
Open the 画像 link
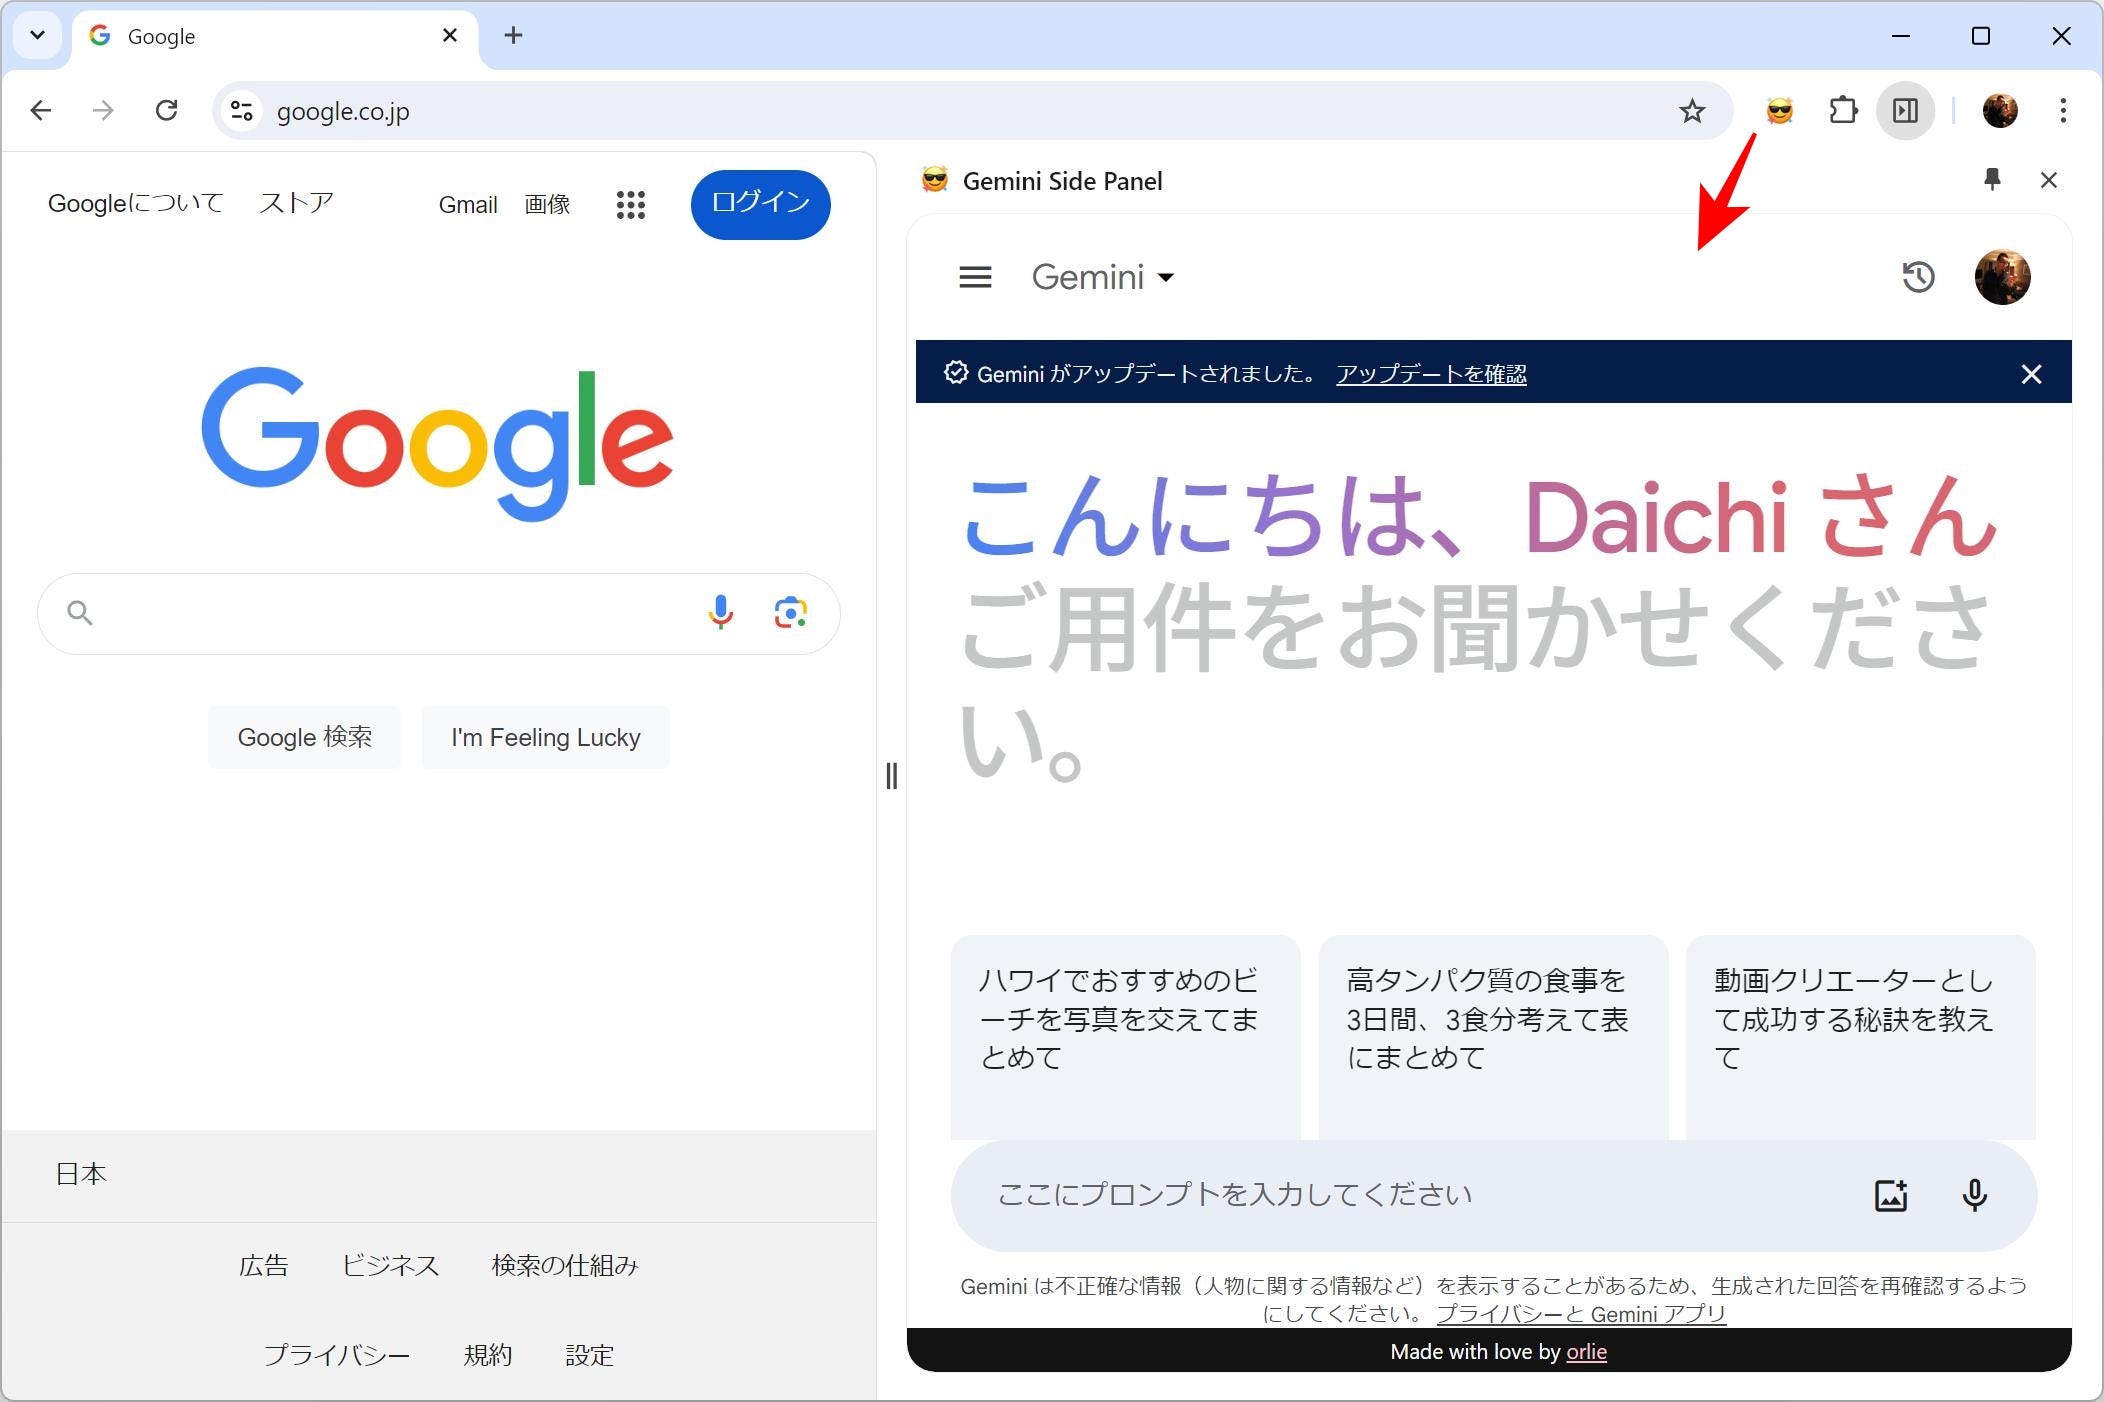pyautogui.click(x=547, y=205)
